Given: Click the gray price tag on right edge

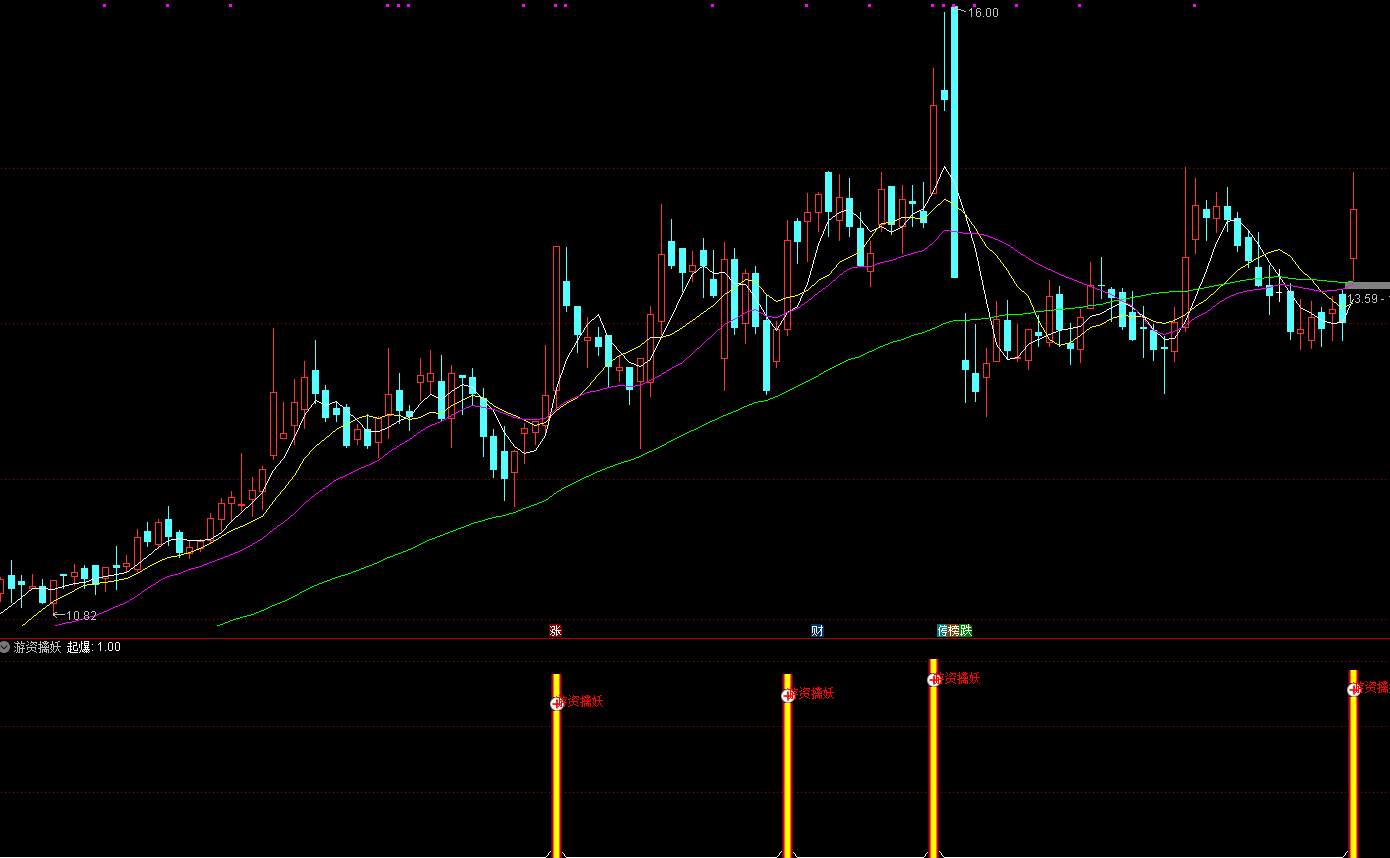Looking at the screenshot, I should point(1368,285).
